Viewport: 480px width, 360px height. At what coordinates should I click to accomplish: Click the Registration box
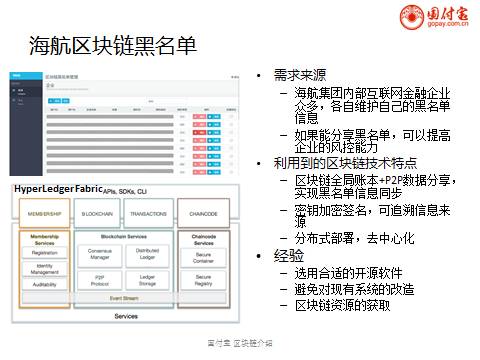click(44, 253)
